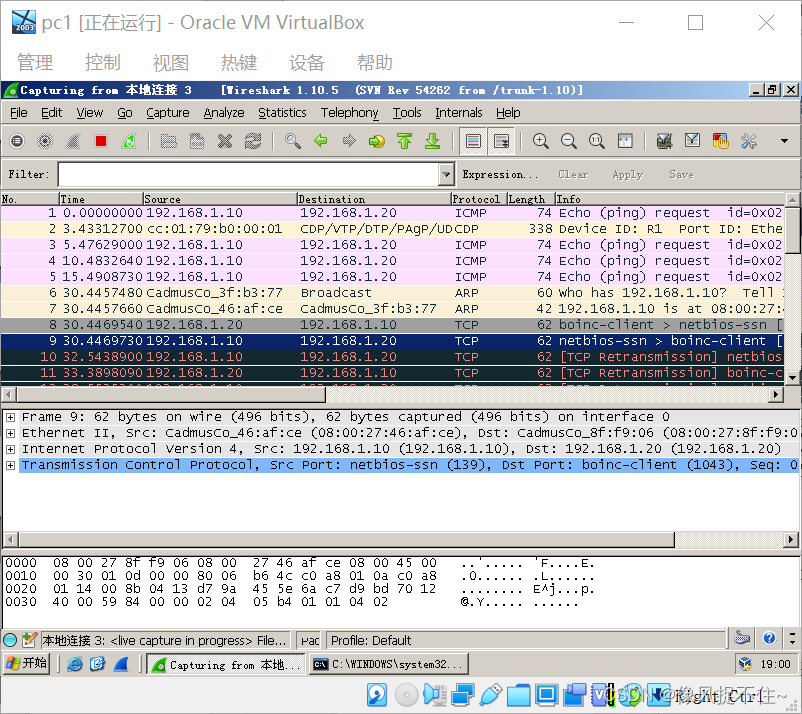Click the expert info status circle icon
The width and height of the screenshot is (802, 714).
tap(10, 640)
